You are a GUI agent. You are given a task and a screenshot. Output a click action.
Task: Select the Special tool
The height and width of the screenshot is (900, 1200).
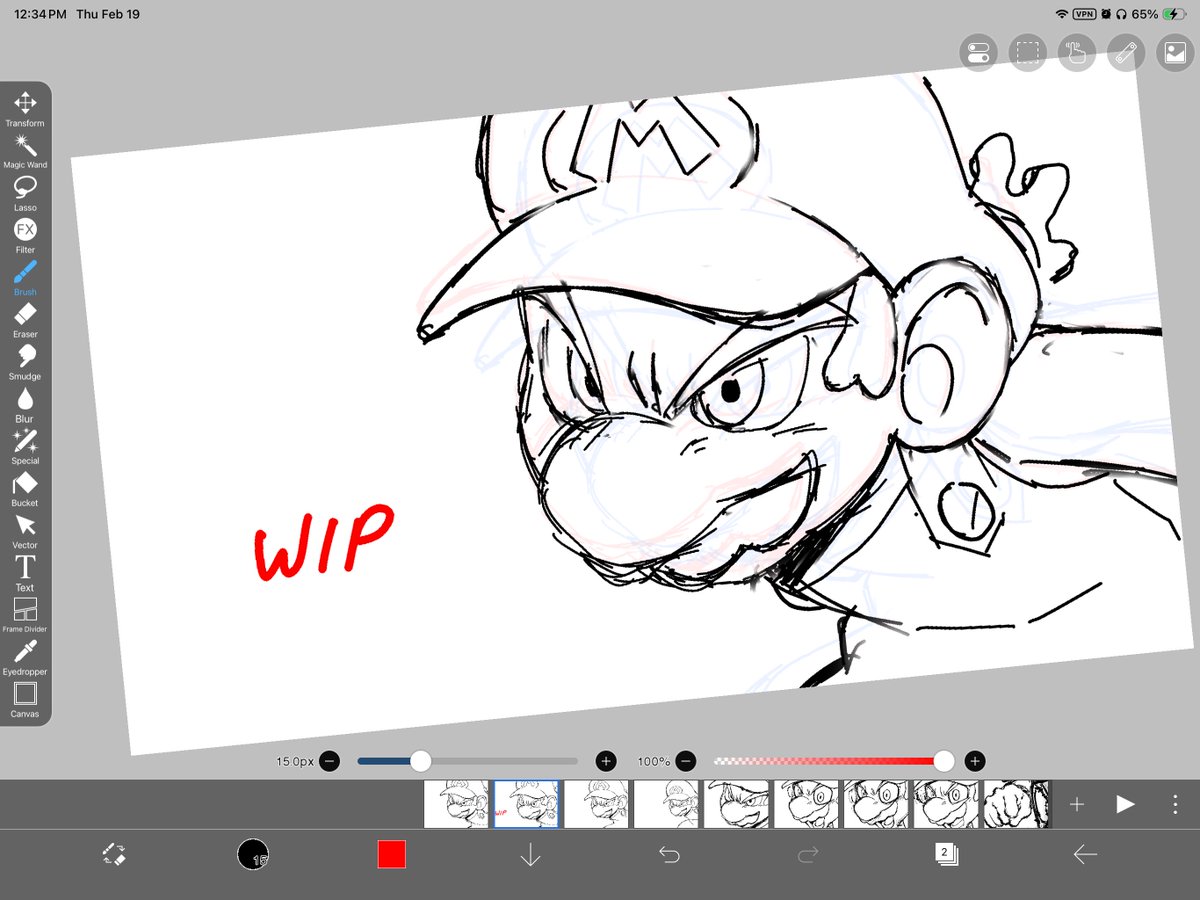point(25,446)
